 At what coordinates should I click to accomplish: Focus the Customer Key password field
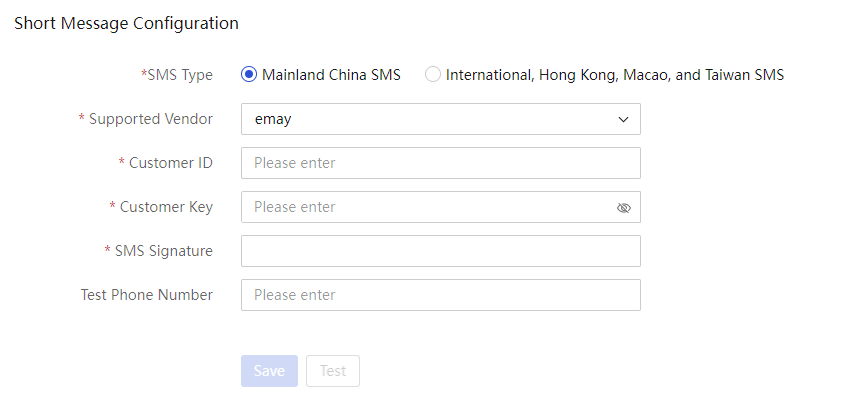point(441,207)
